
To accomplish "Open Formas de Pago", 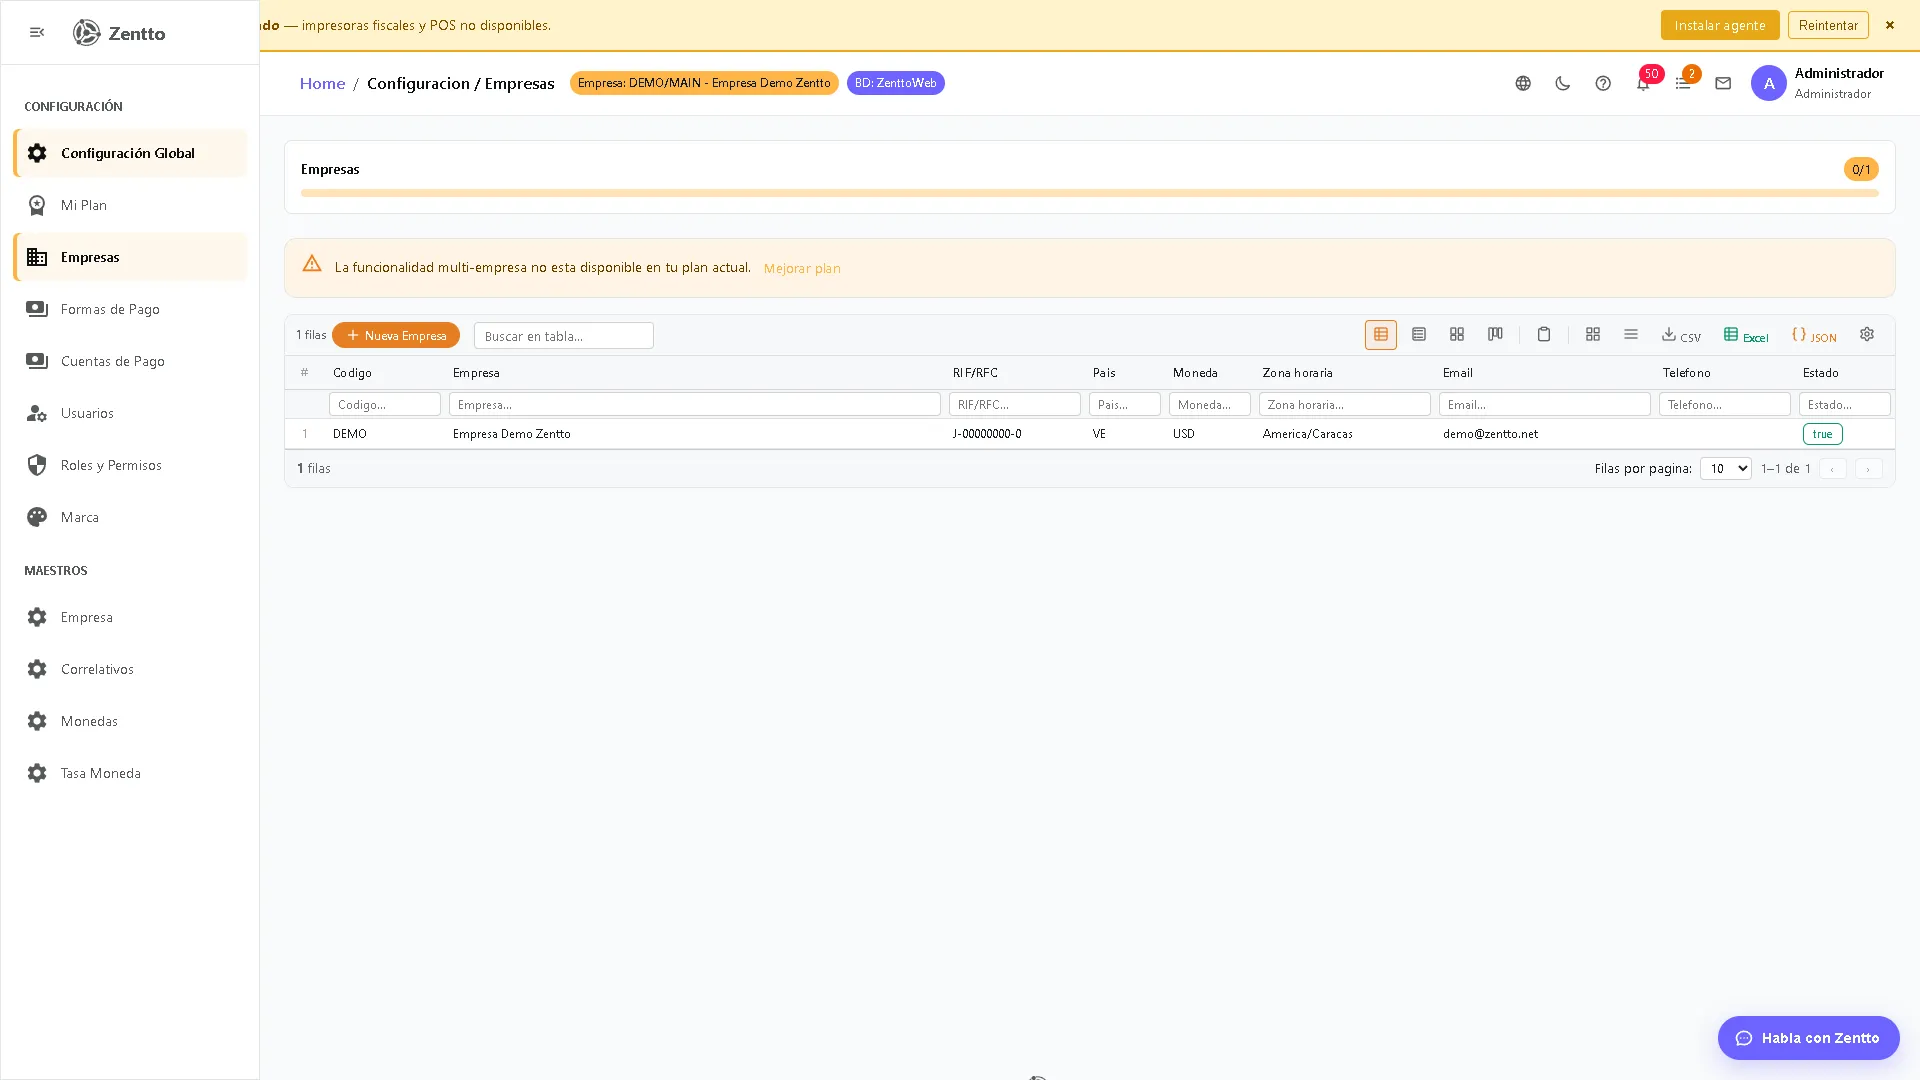I will point(130,309).
